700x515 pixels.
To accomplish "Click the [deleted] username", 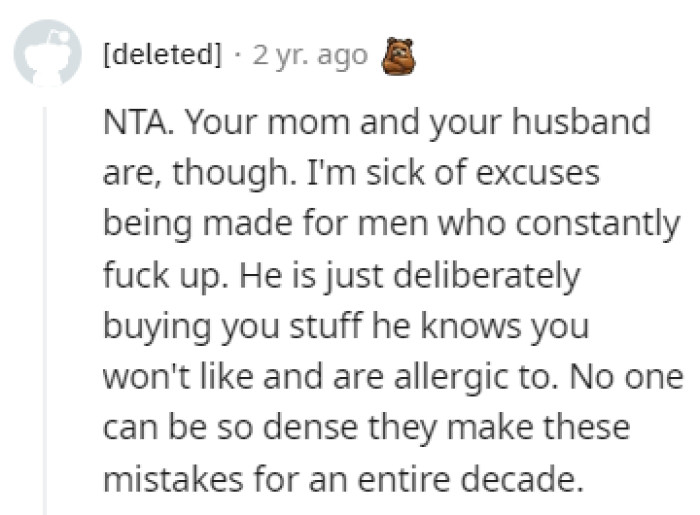I will (163, 56).
